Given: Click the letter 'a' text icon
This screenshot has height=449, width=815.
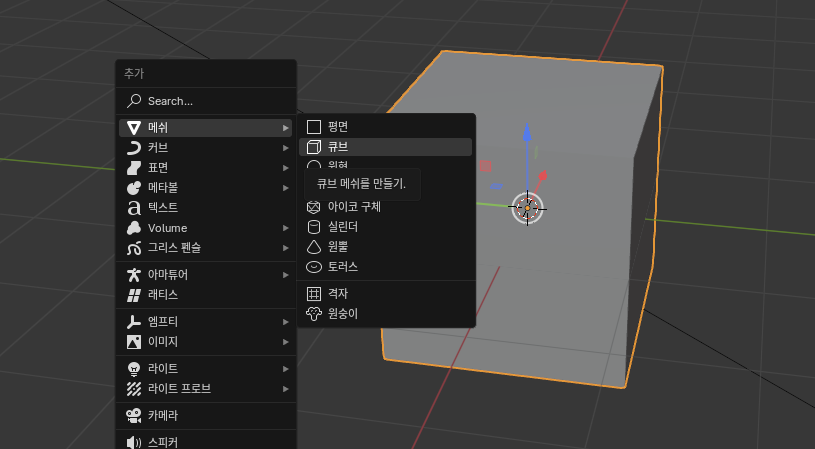Looking at the screenshot, I should pyautogui.click(x=134, y=208).
